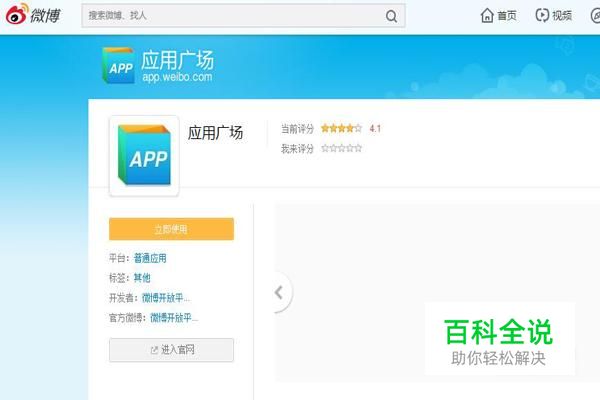Click the 当前评分 star rating
The image size is (600, 400).
pos(341,128)
